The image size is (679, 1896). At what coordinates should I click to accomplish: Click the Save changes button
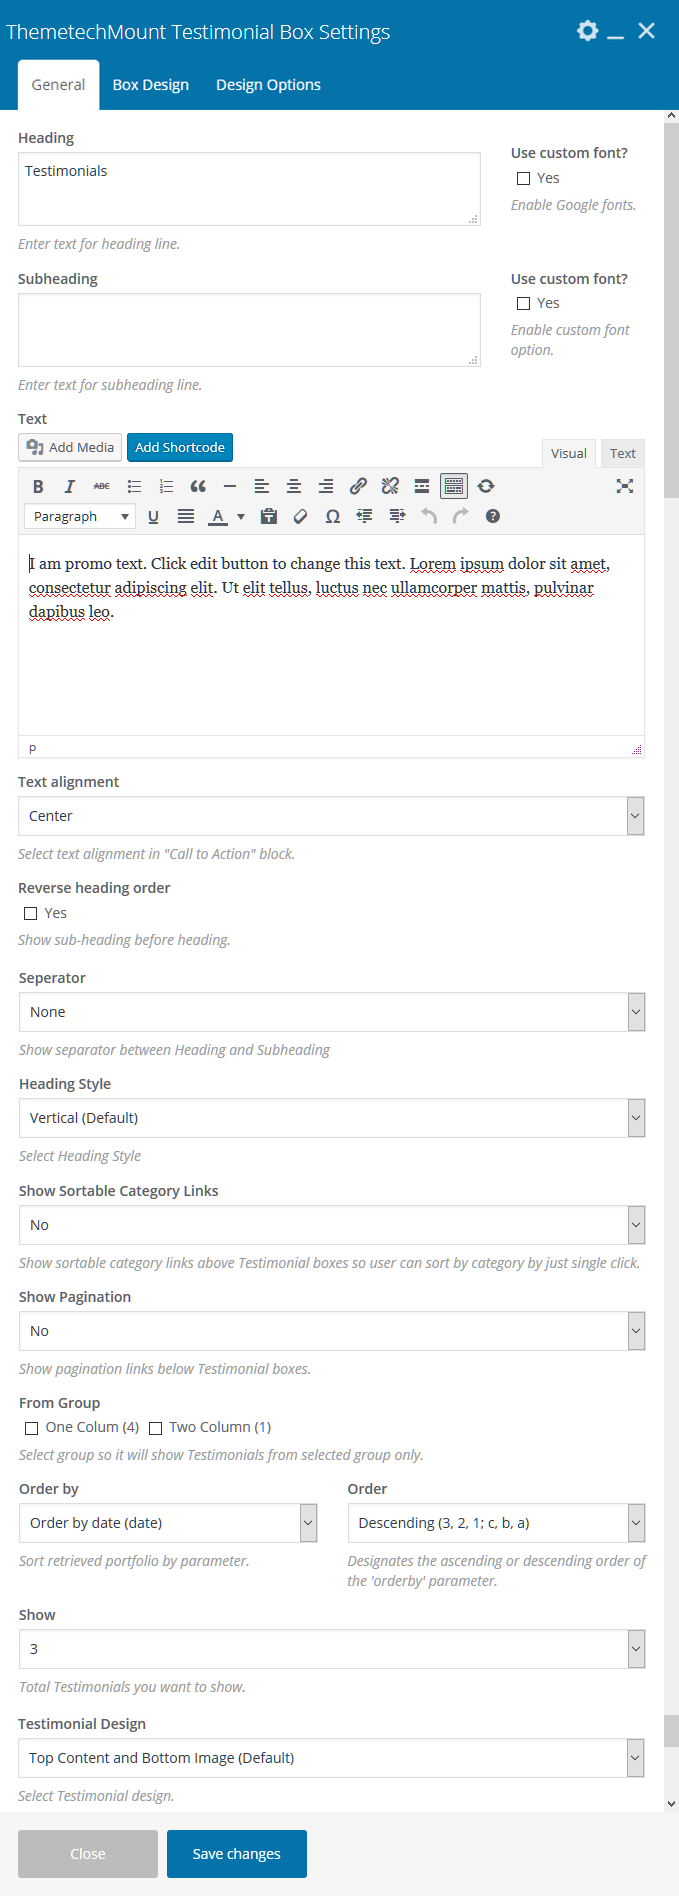tap(237, 1854)
